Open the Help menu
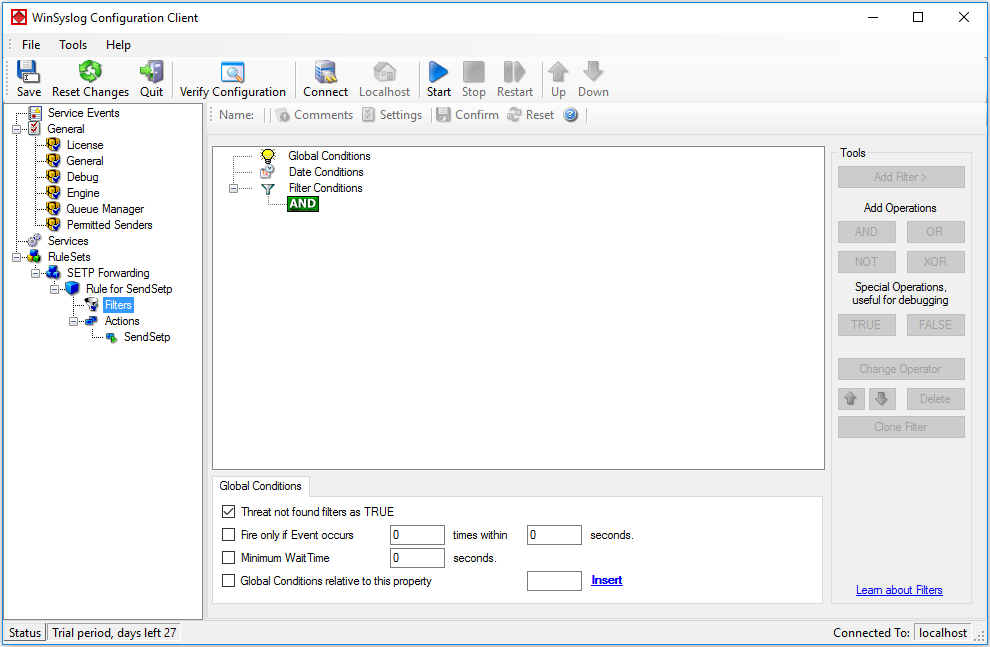Image resolution: width=990 pixels, height=647 pixels. coord(118,45)
